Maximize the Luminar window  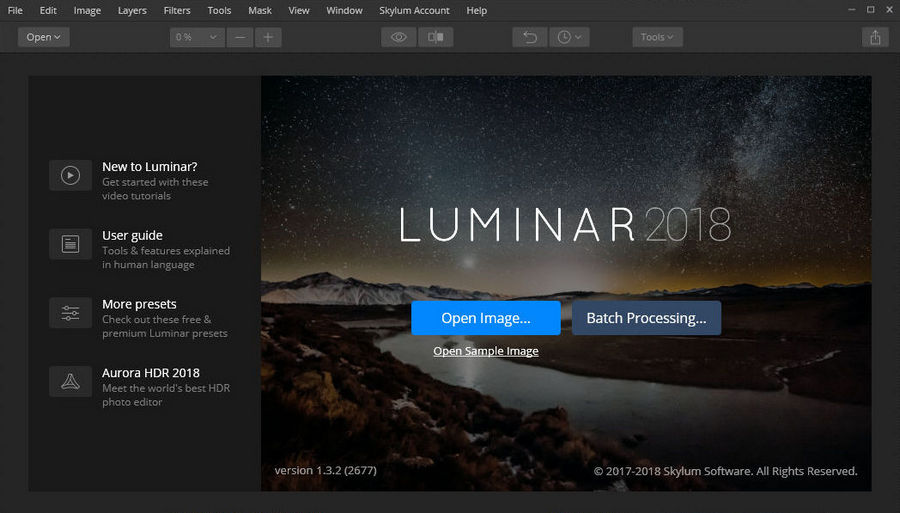(871, 10)
